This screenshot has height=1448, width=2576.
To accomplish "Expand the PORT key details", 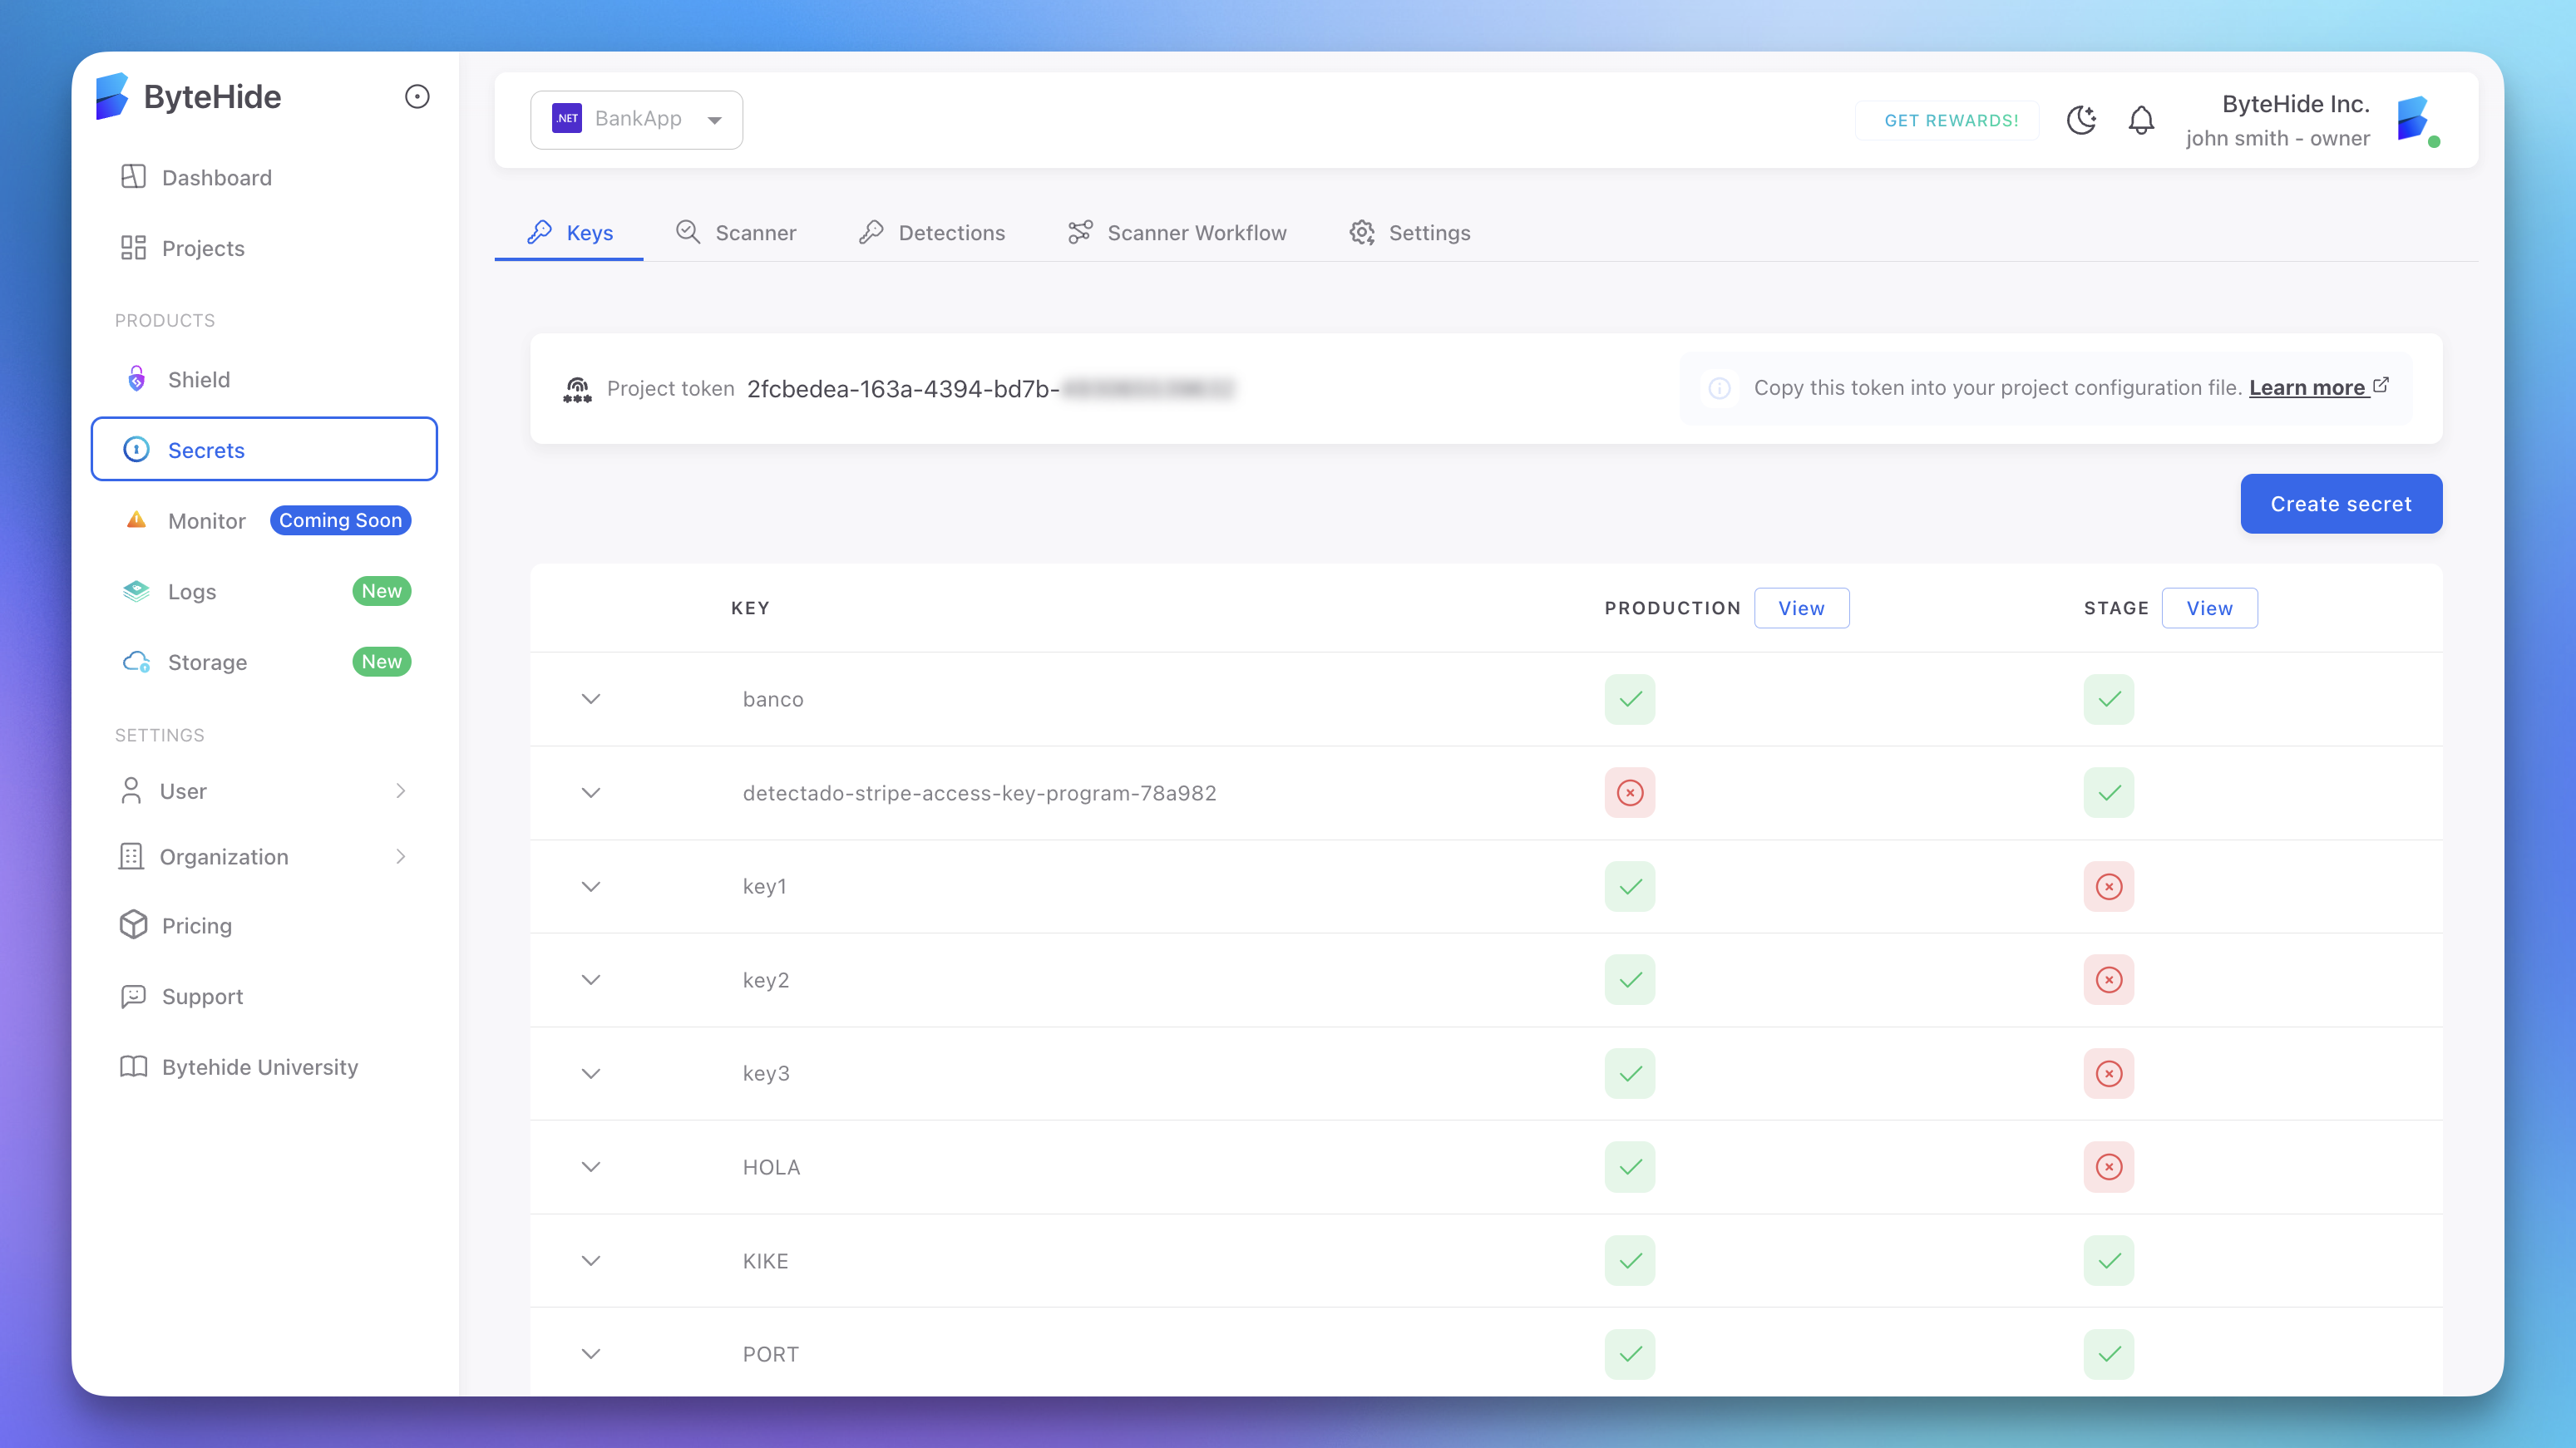I will pos(590,1354).
